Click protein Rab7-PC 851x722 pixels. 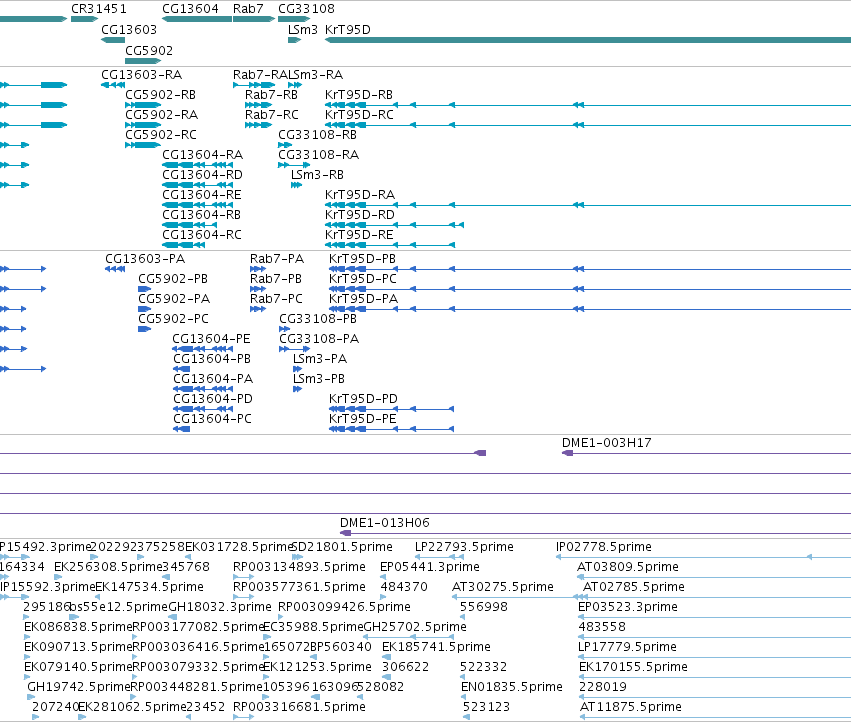pos(276,299)
